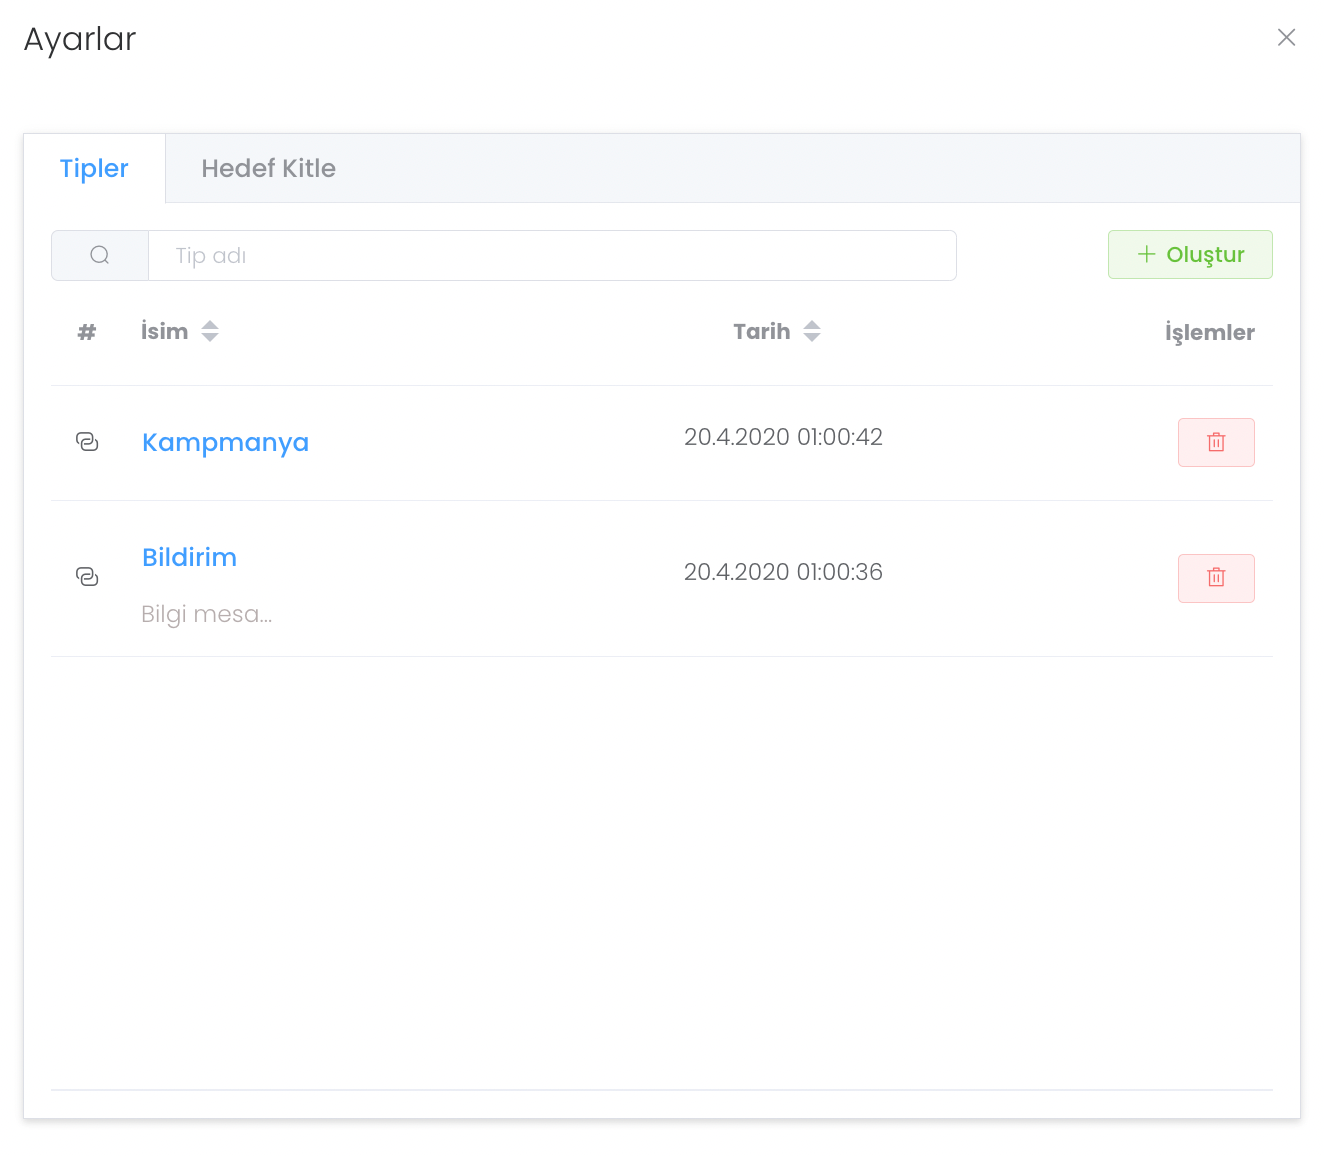The image size is (1324, 1156).
Task: Click the link icon beside Kampmanya
Action: pyautogui.click(x=87, y=442)
